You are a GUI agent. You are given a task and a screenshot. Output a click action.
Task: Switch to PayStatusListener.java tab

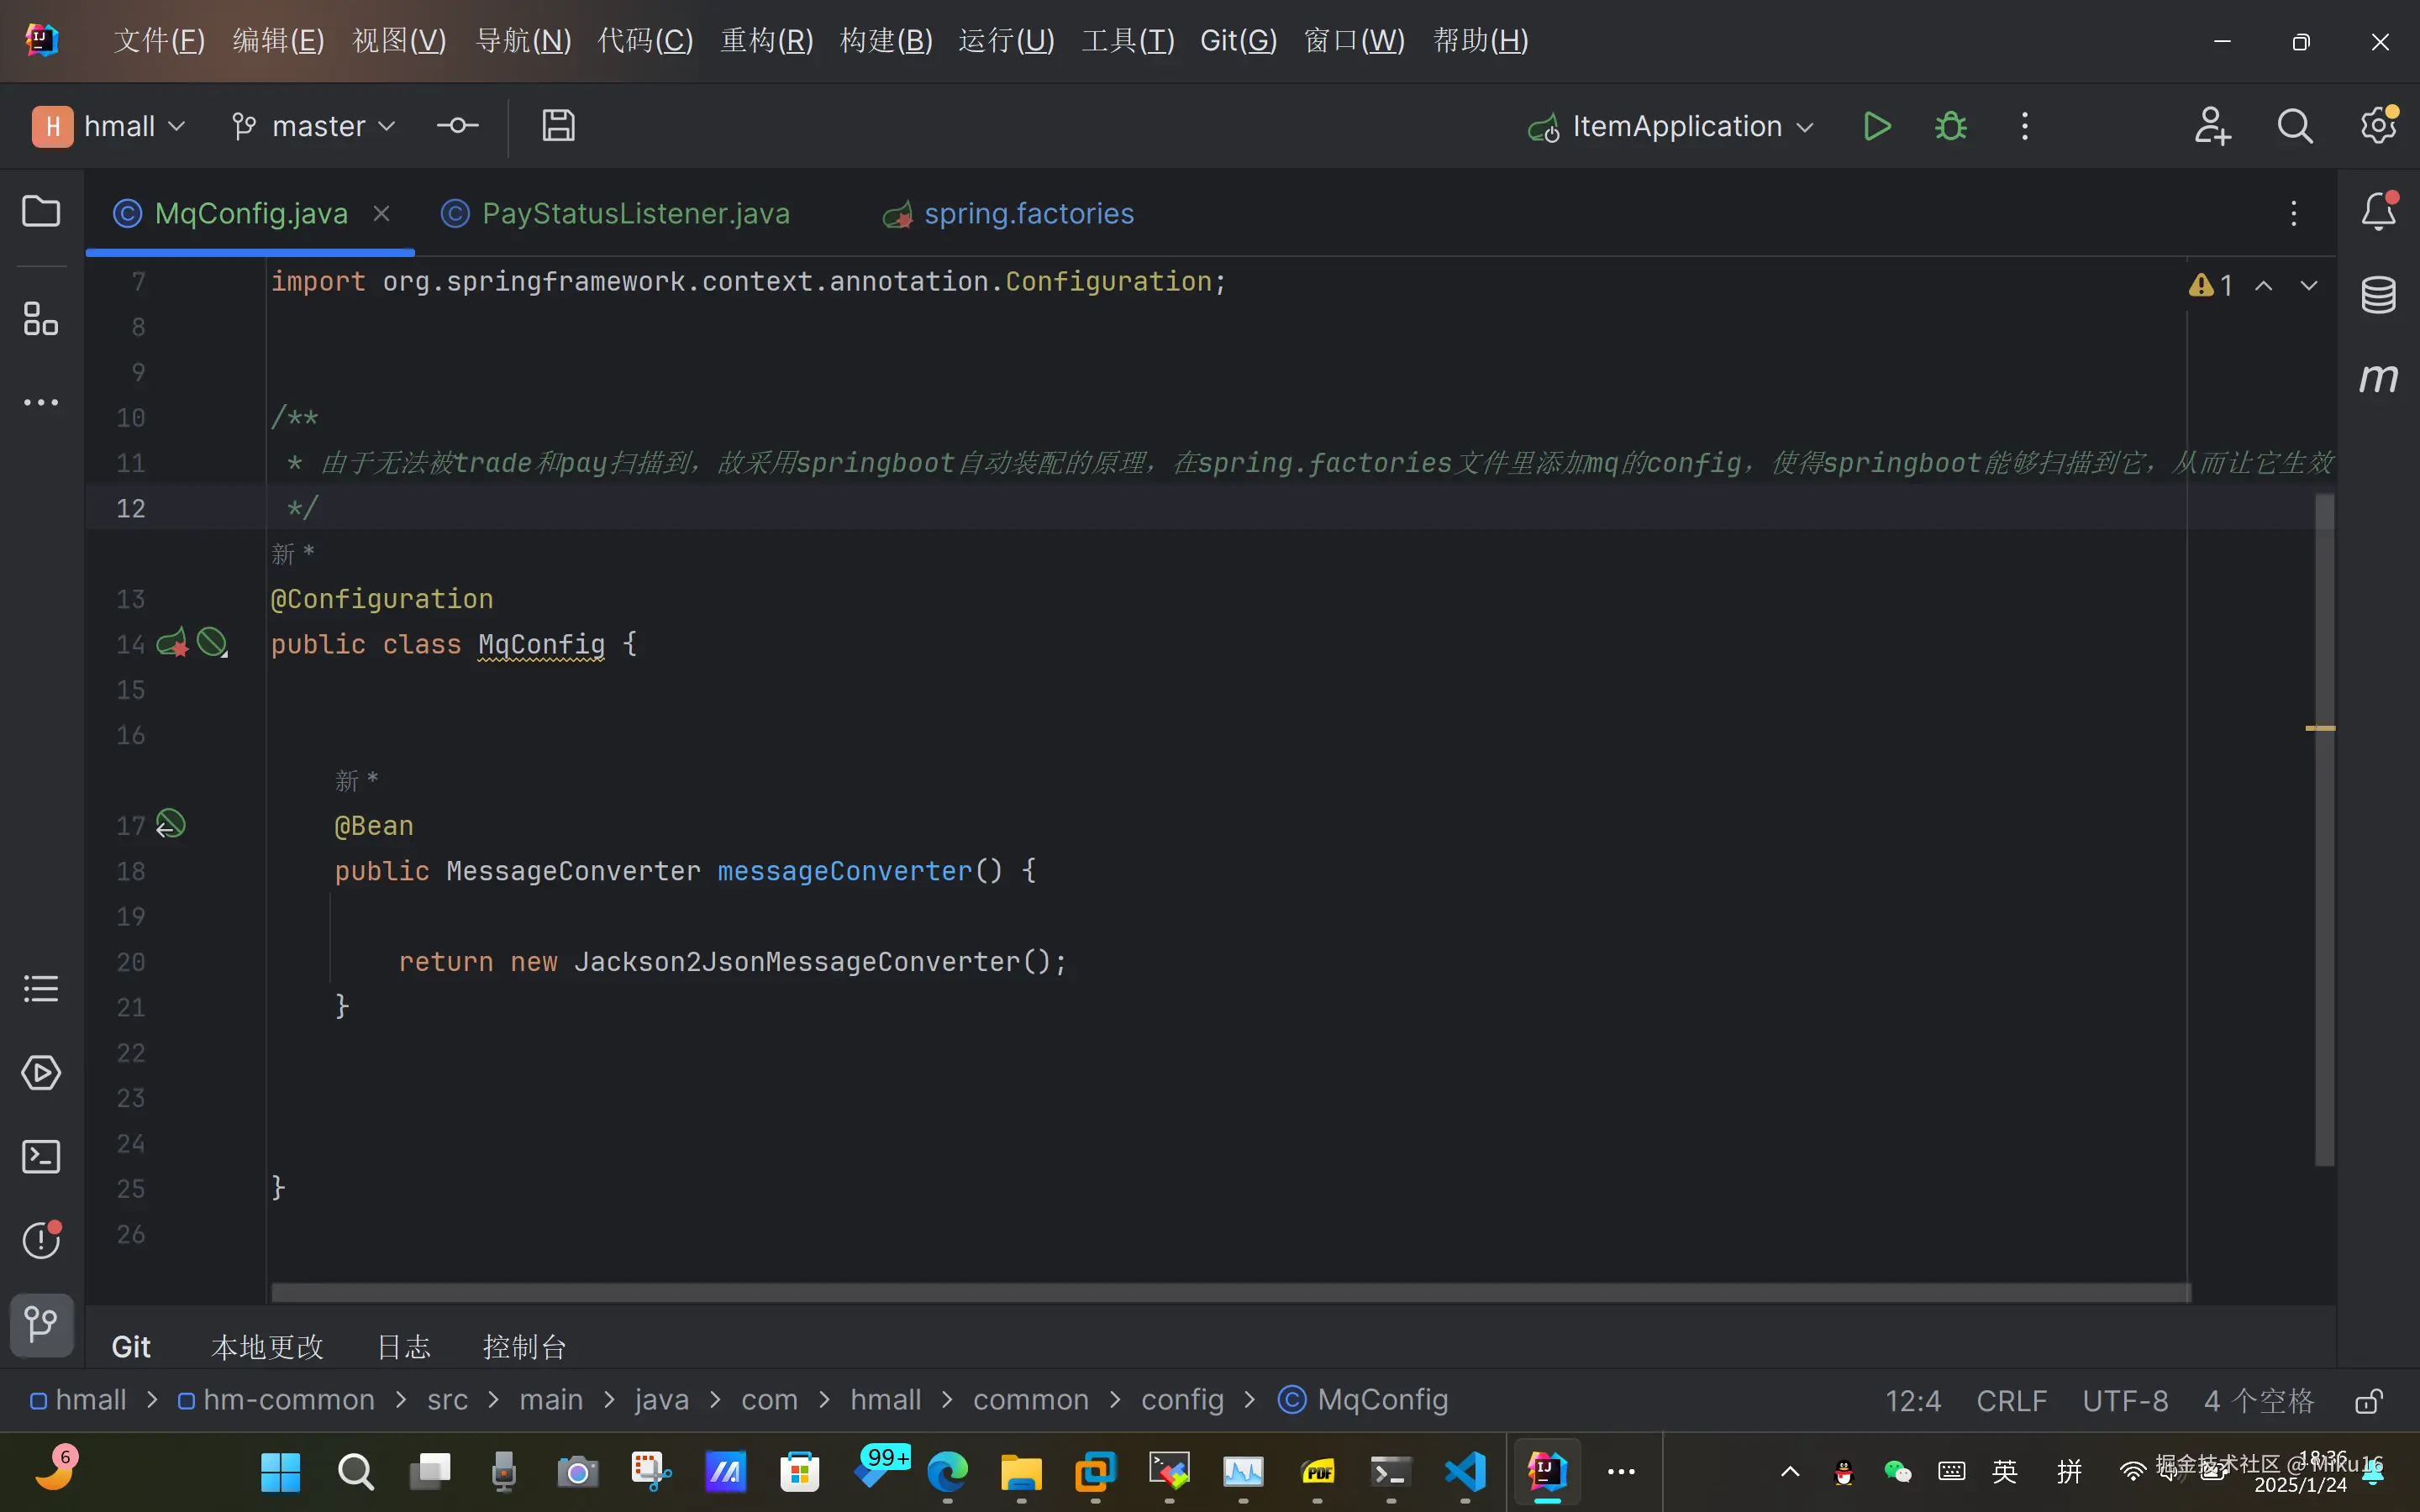(x=635, y=214)
